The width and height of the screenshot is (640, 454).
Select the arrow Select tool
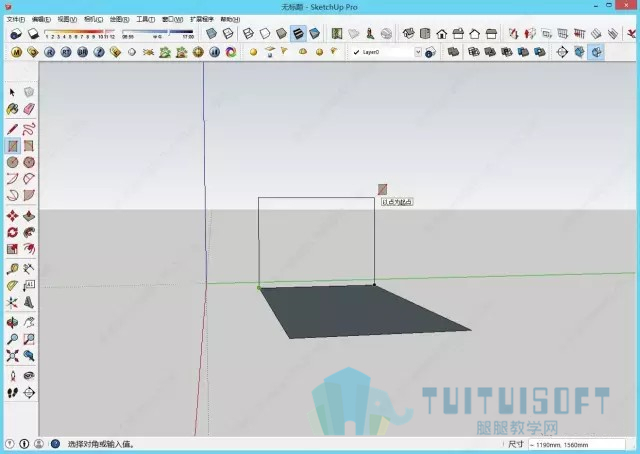12,93
